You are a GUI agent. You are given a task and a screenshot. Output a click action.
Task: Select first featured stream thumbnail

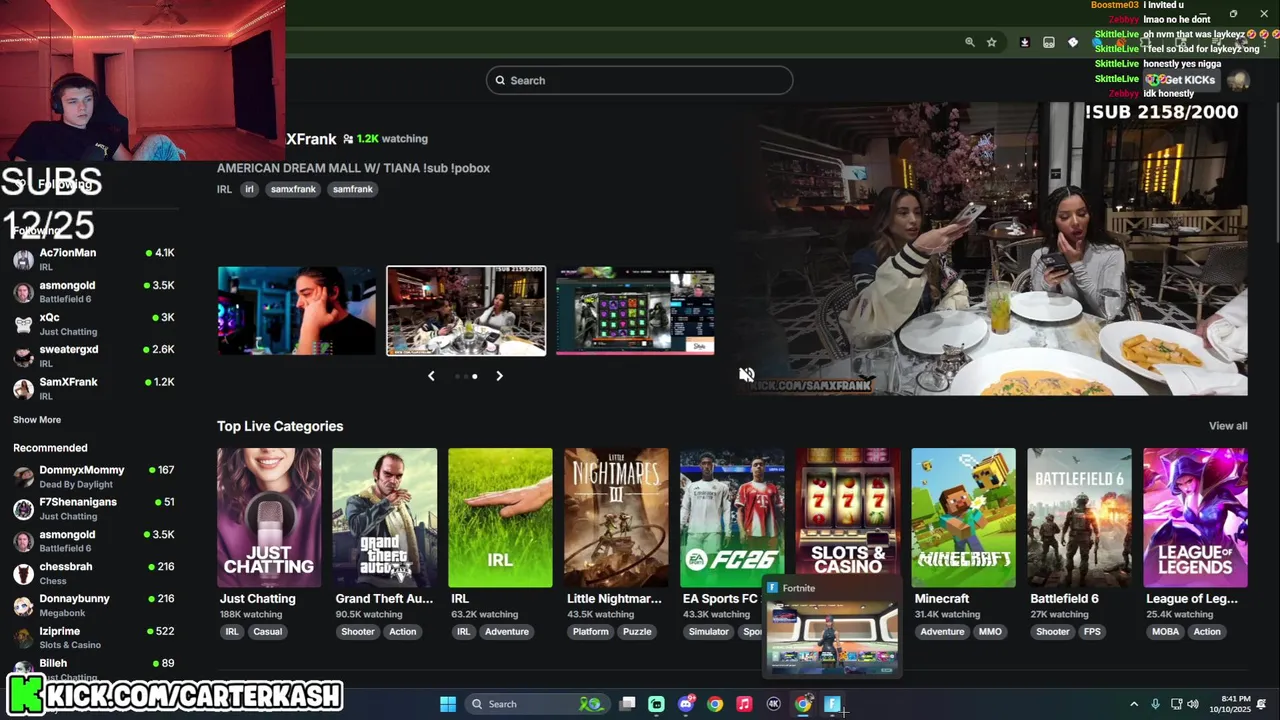click(297, 310)
